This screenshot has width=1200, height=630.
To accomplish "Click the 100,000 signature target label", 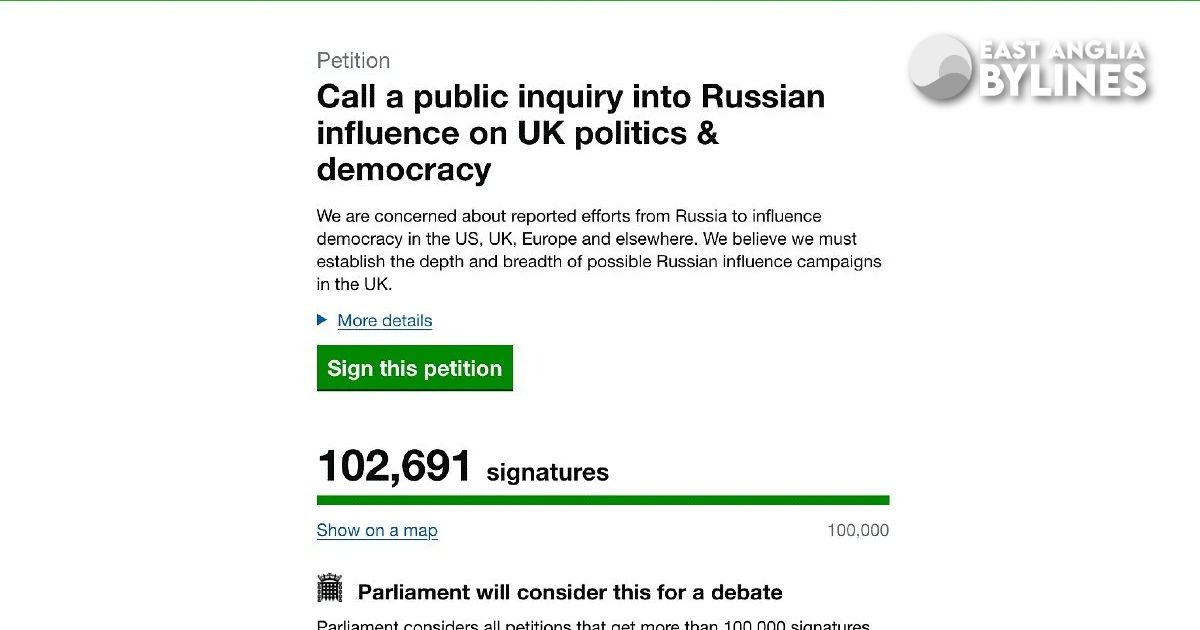I will pos(858,531).
